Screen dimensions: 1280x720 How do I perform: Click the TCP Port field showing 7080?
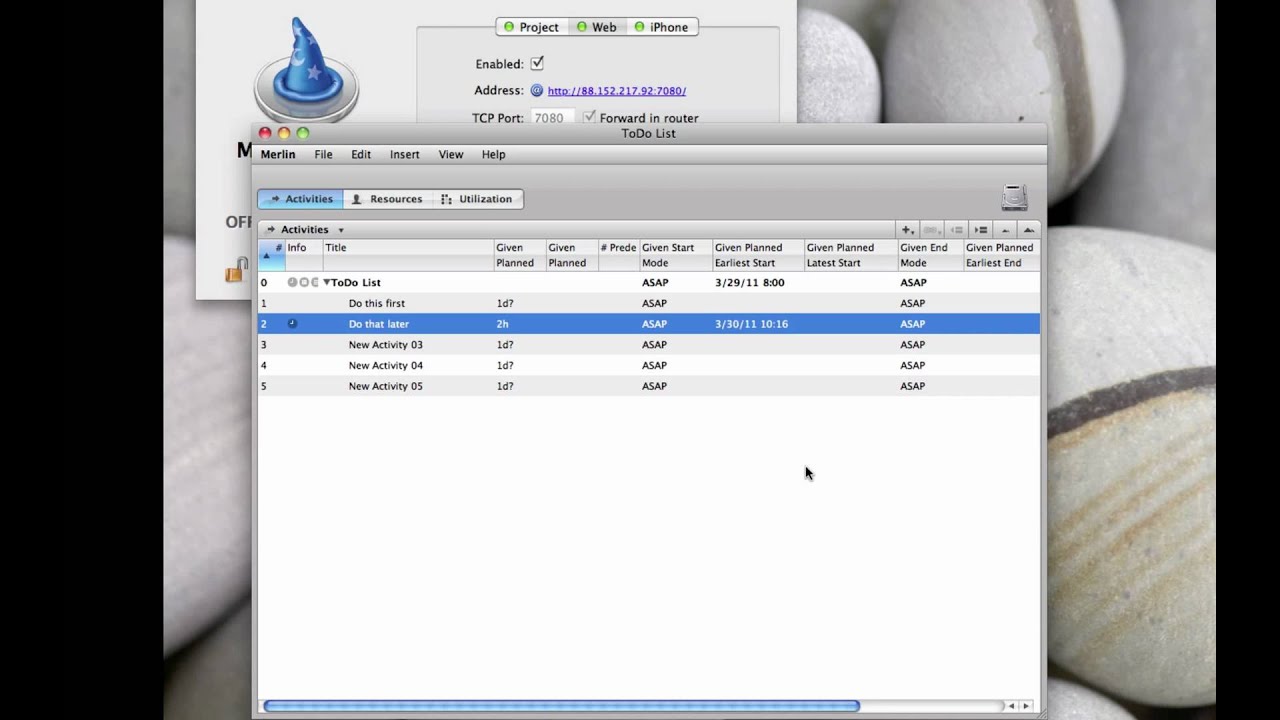tap(552, 117)
